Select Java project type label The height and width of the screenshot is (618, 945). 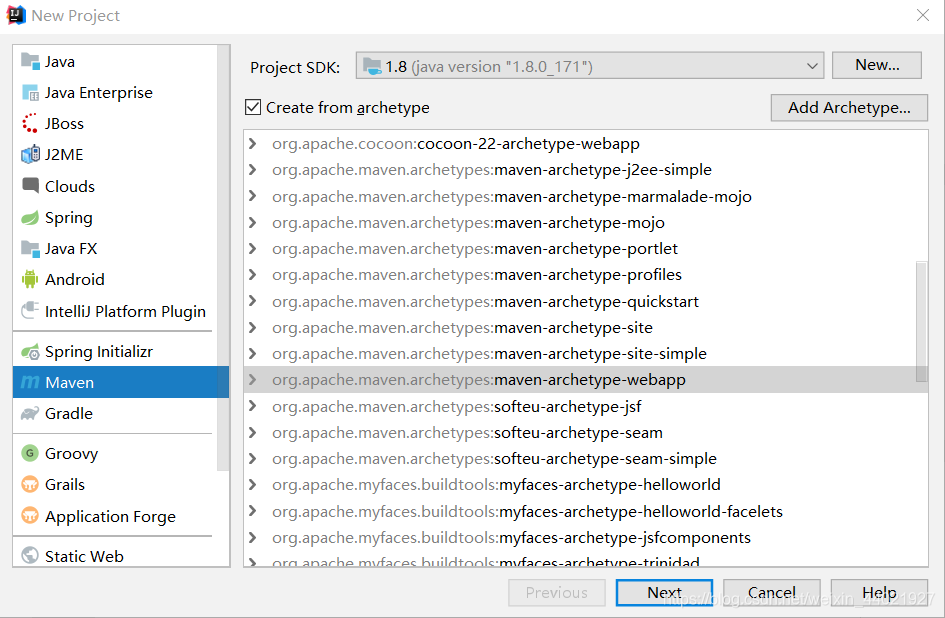(x=60, y=61)
